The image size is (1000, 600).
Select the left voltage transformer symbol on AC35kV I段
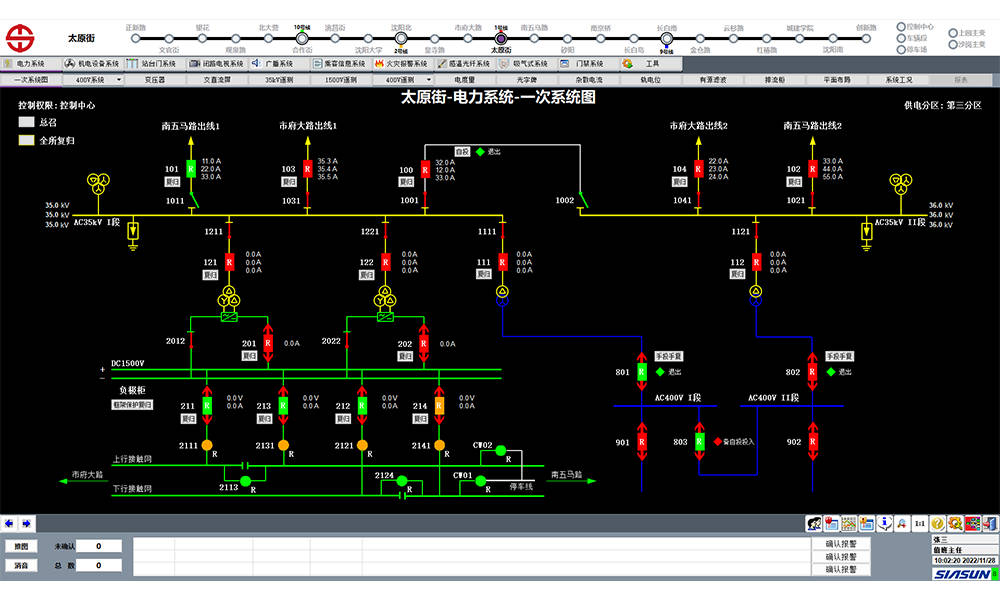tap(97, 183)
